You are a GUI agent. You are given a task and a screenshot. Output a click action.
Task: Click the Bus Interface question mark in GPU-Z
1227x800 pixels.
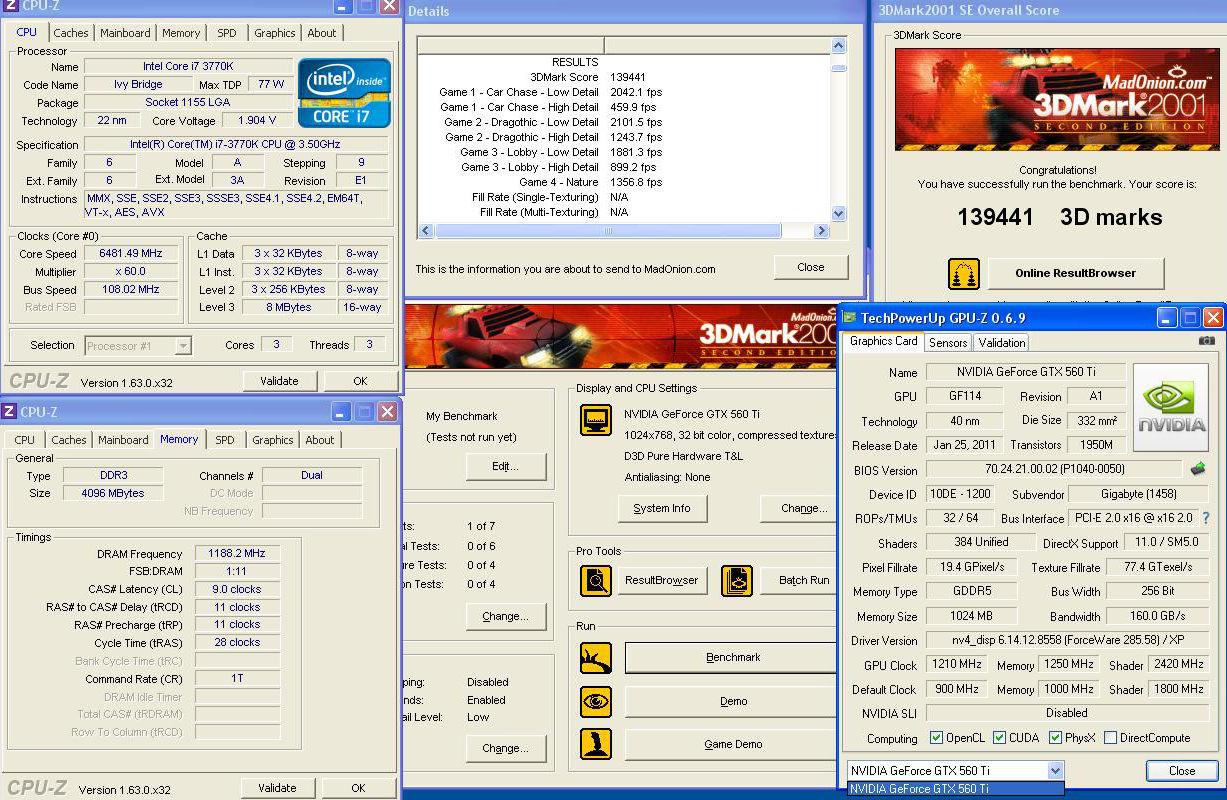pos(1206,518)
